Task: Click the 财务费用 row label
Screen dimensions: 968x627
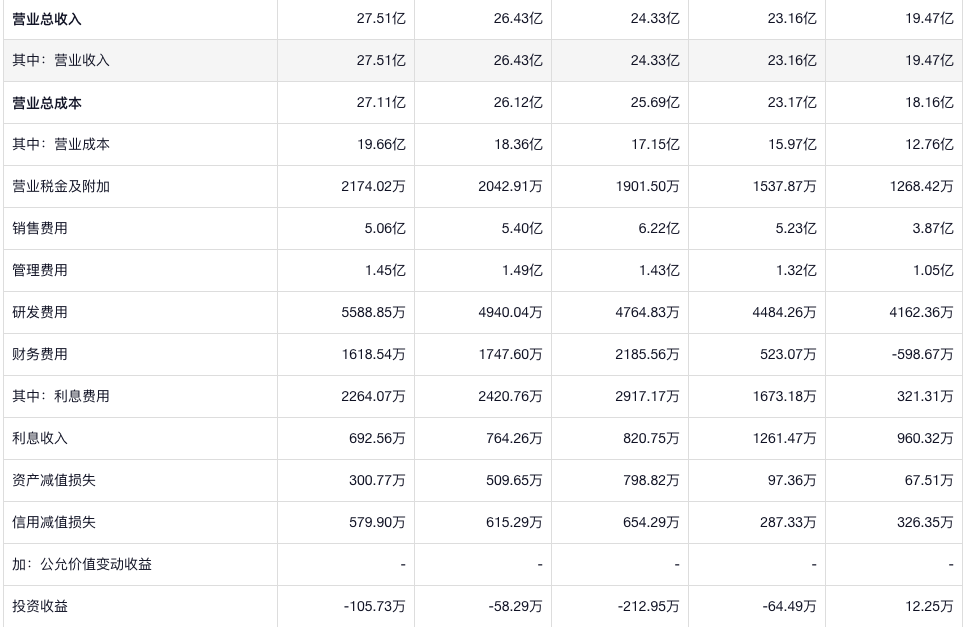Action: (40, 355)
